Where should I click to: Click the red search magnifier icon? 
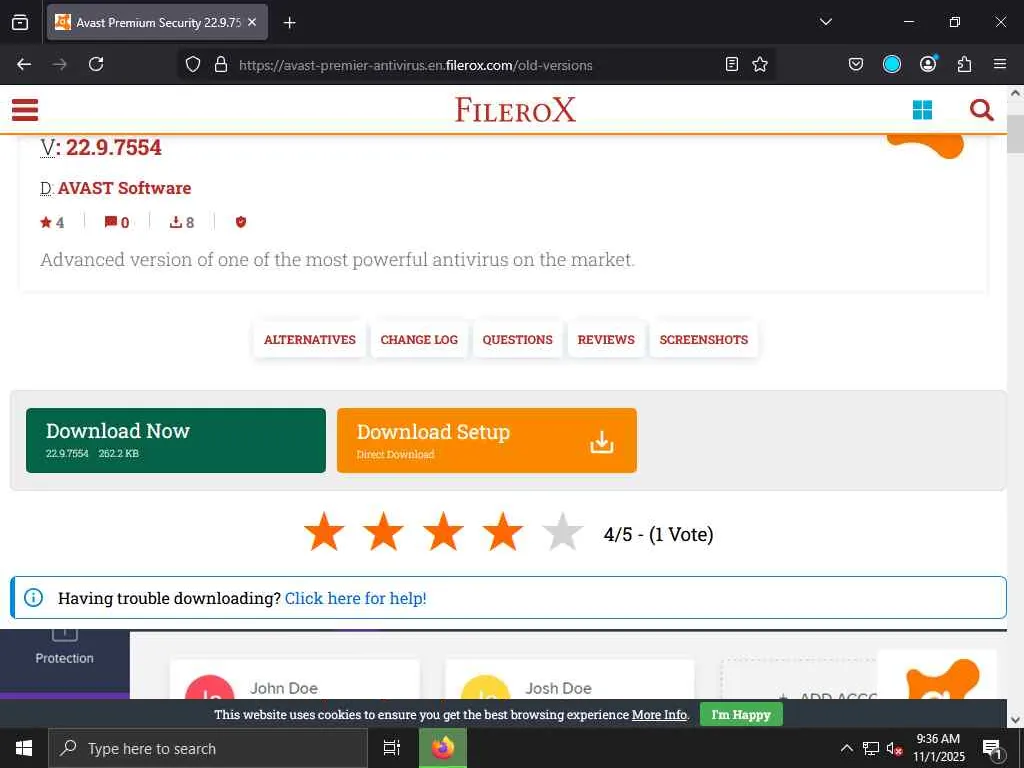[981, 110]
